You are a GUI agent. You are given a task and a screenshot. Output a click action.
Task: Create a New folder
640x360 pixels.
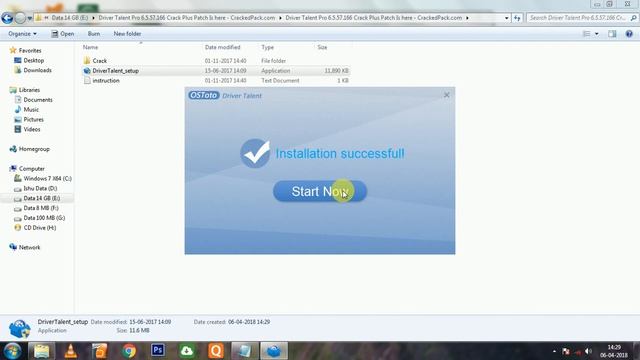coord(127,34)
